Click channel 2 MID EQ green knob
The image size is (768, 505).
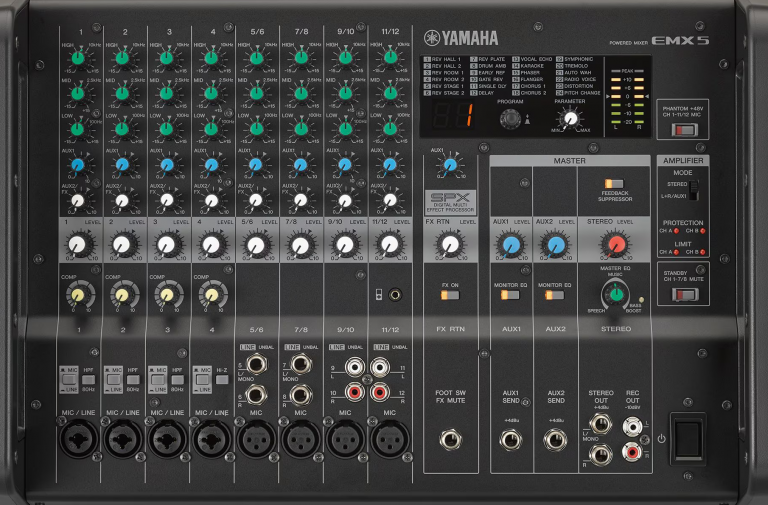click(122, 93)
